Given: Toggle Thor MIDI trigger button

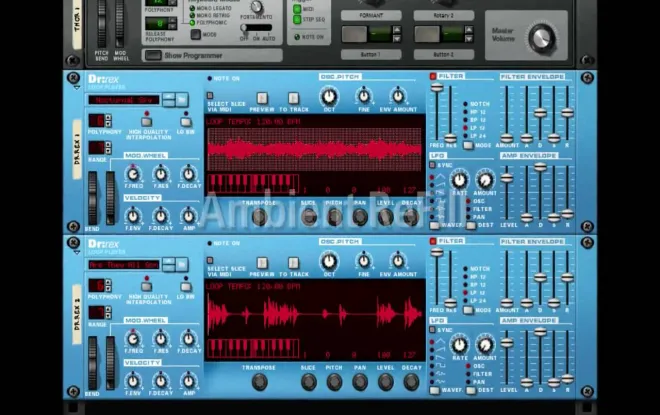Looking at the screenshot, I should (x=297, y=9).
